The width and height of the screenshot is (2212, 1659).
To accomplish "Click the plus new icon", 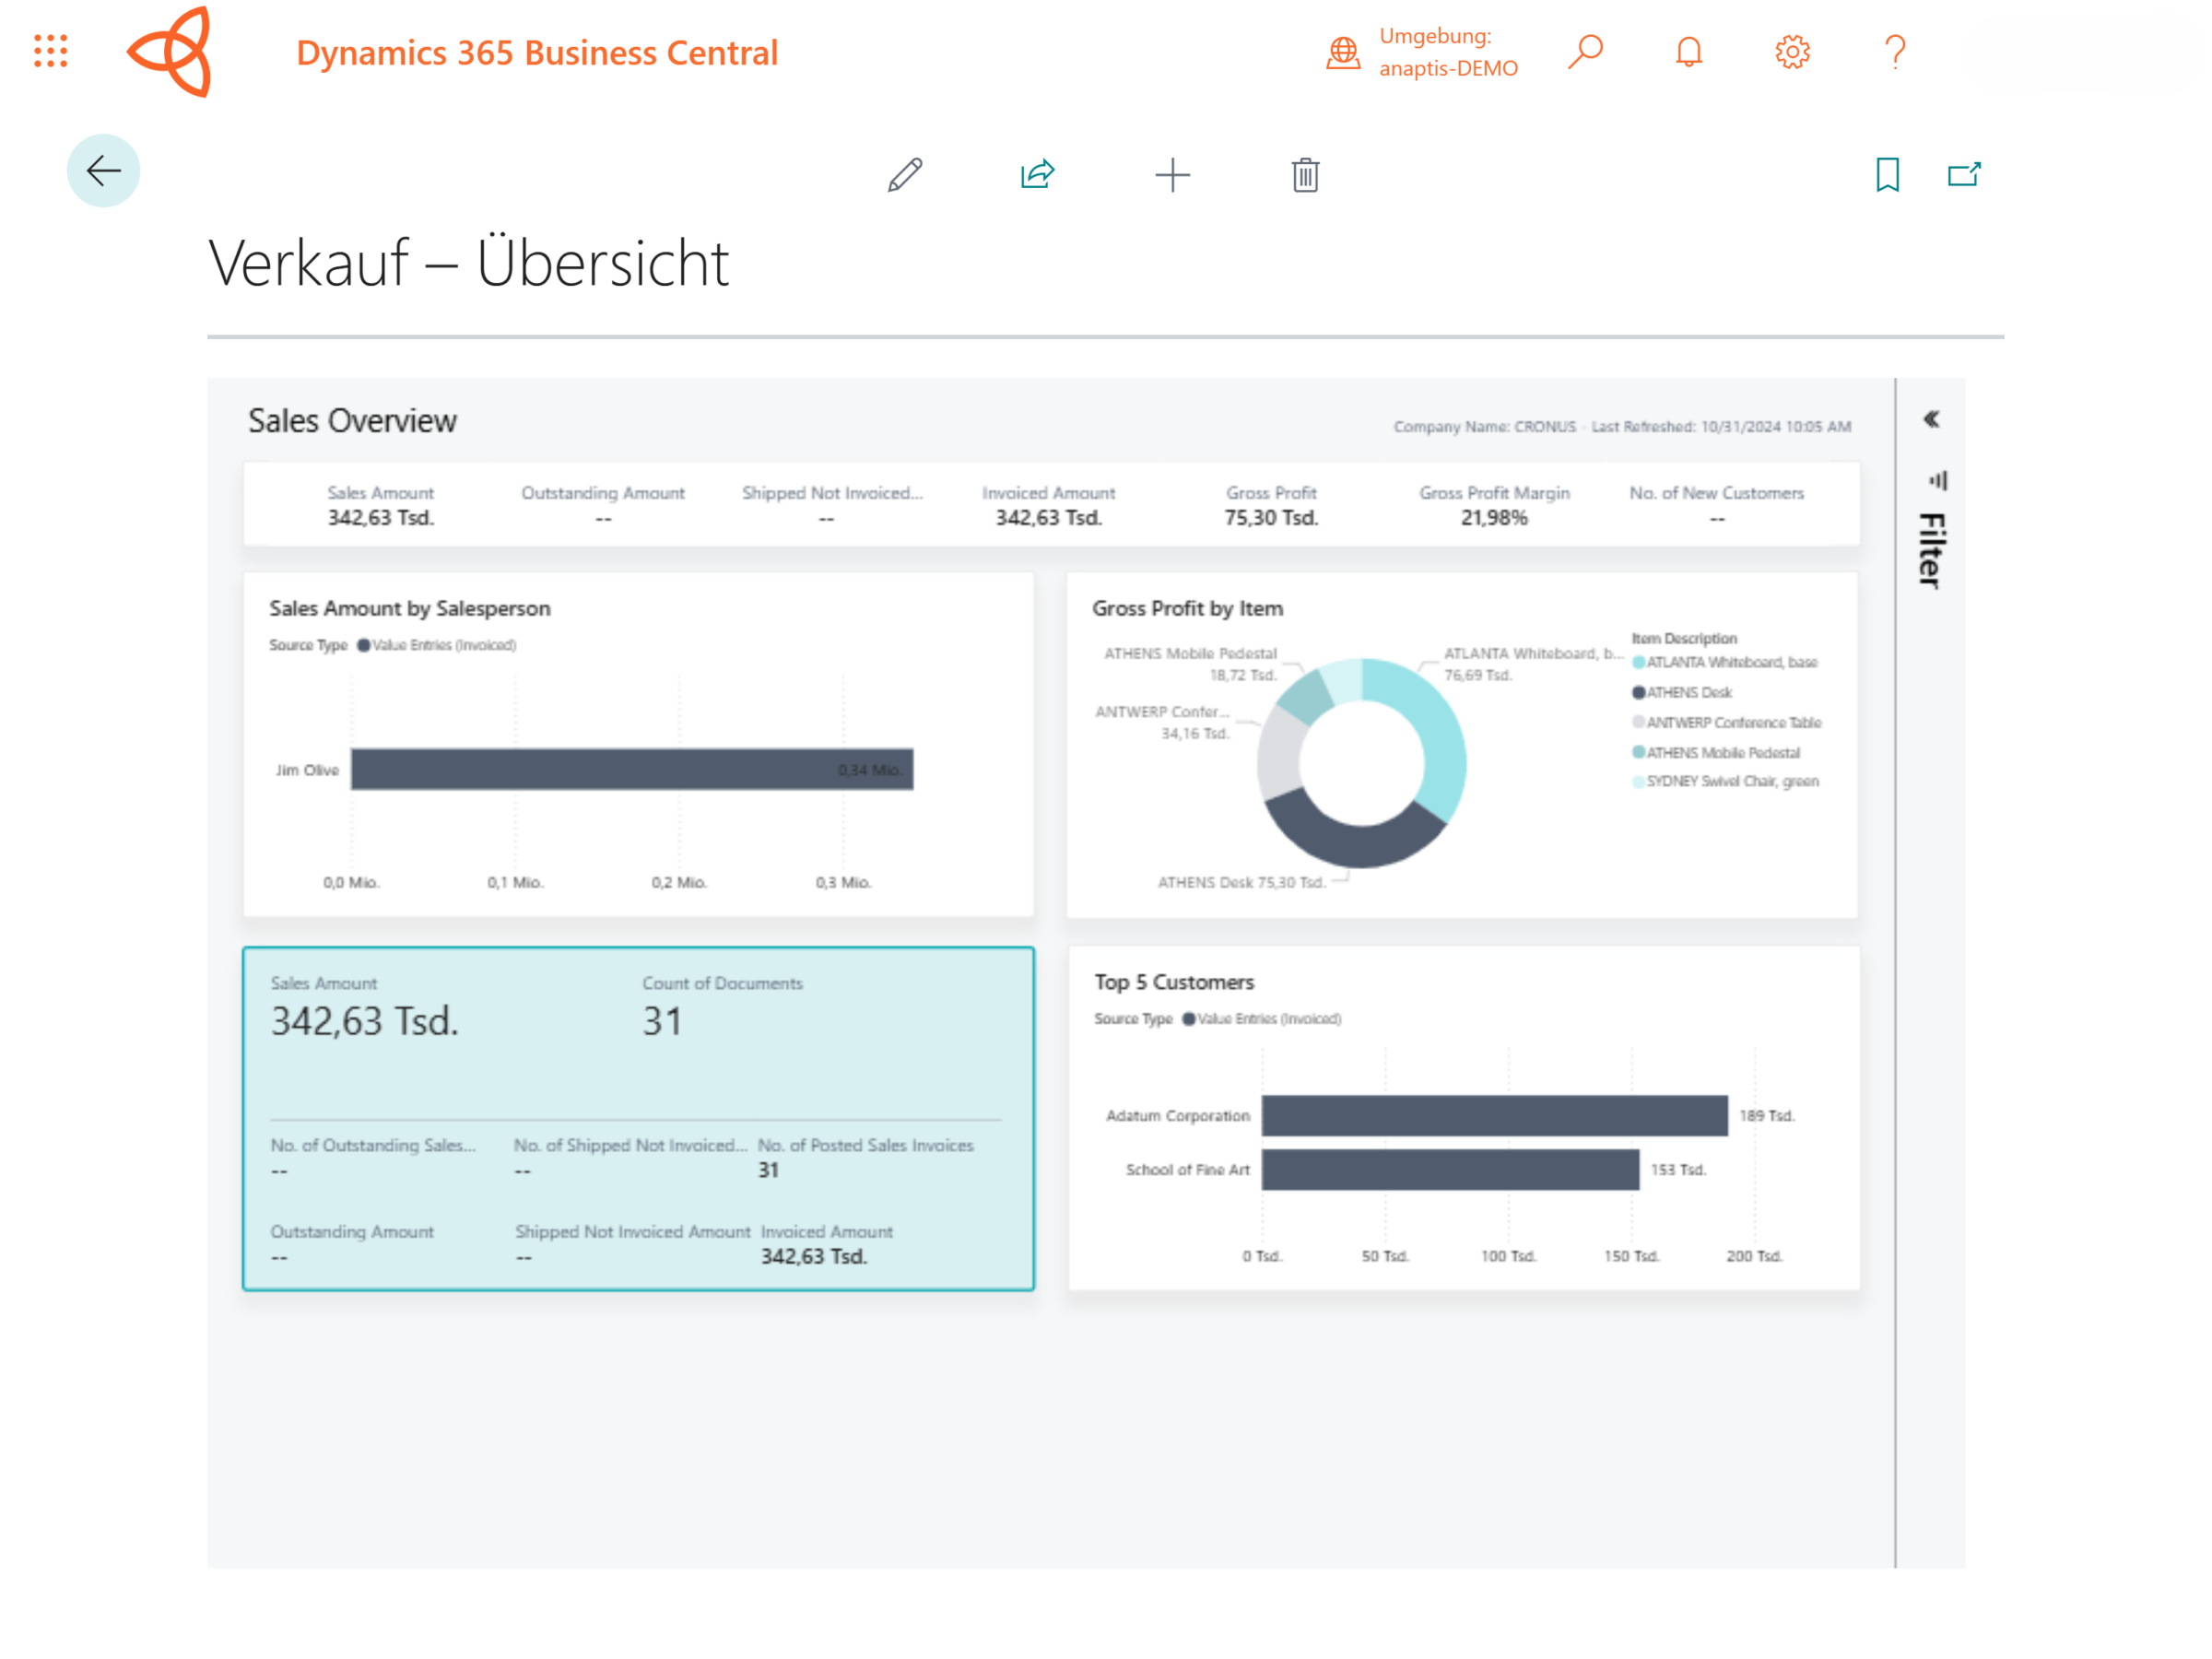I will tap(1172, 175).
